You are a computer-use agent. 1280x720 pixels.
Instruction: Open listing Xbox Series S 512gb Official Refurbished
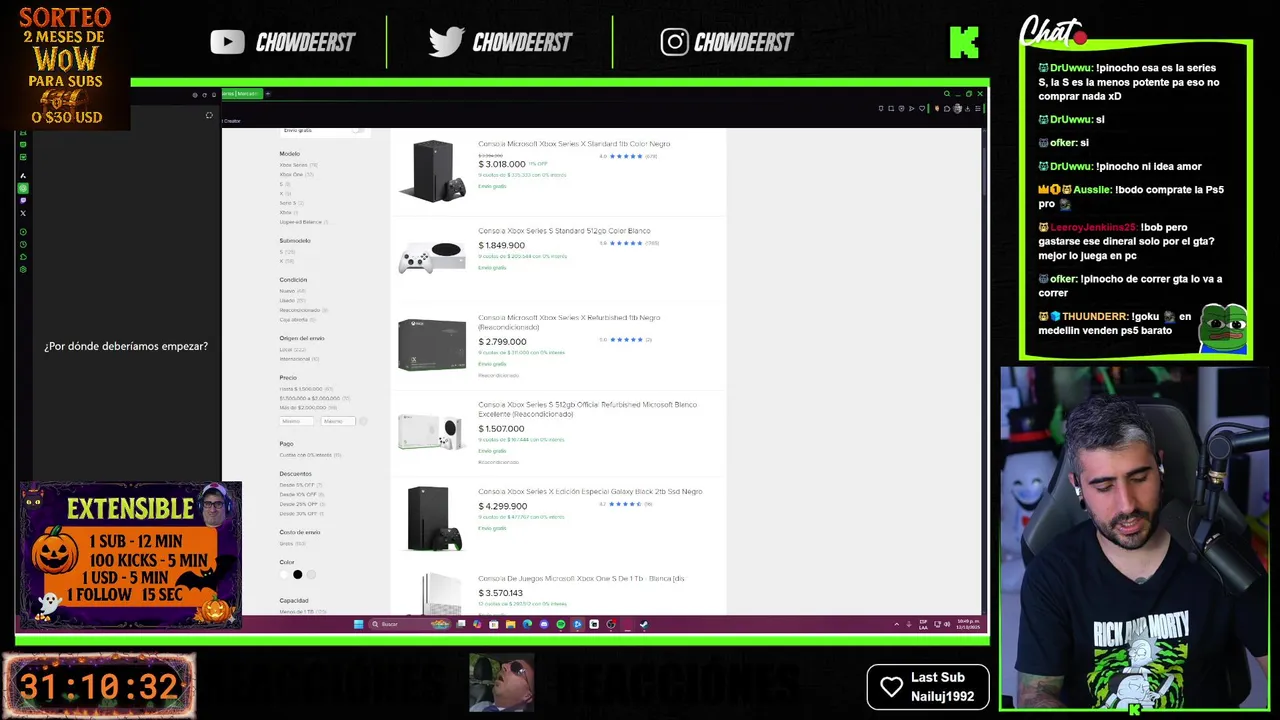pyautogui.click(x=588, y=409)
